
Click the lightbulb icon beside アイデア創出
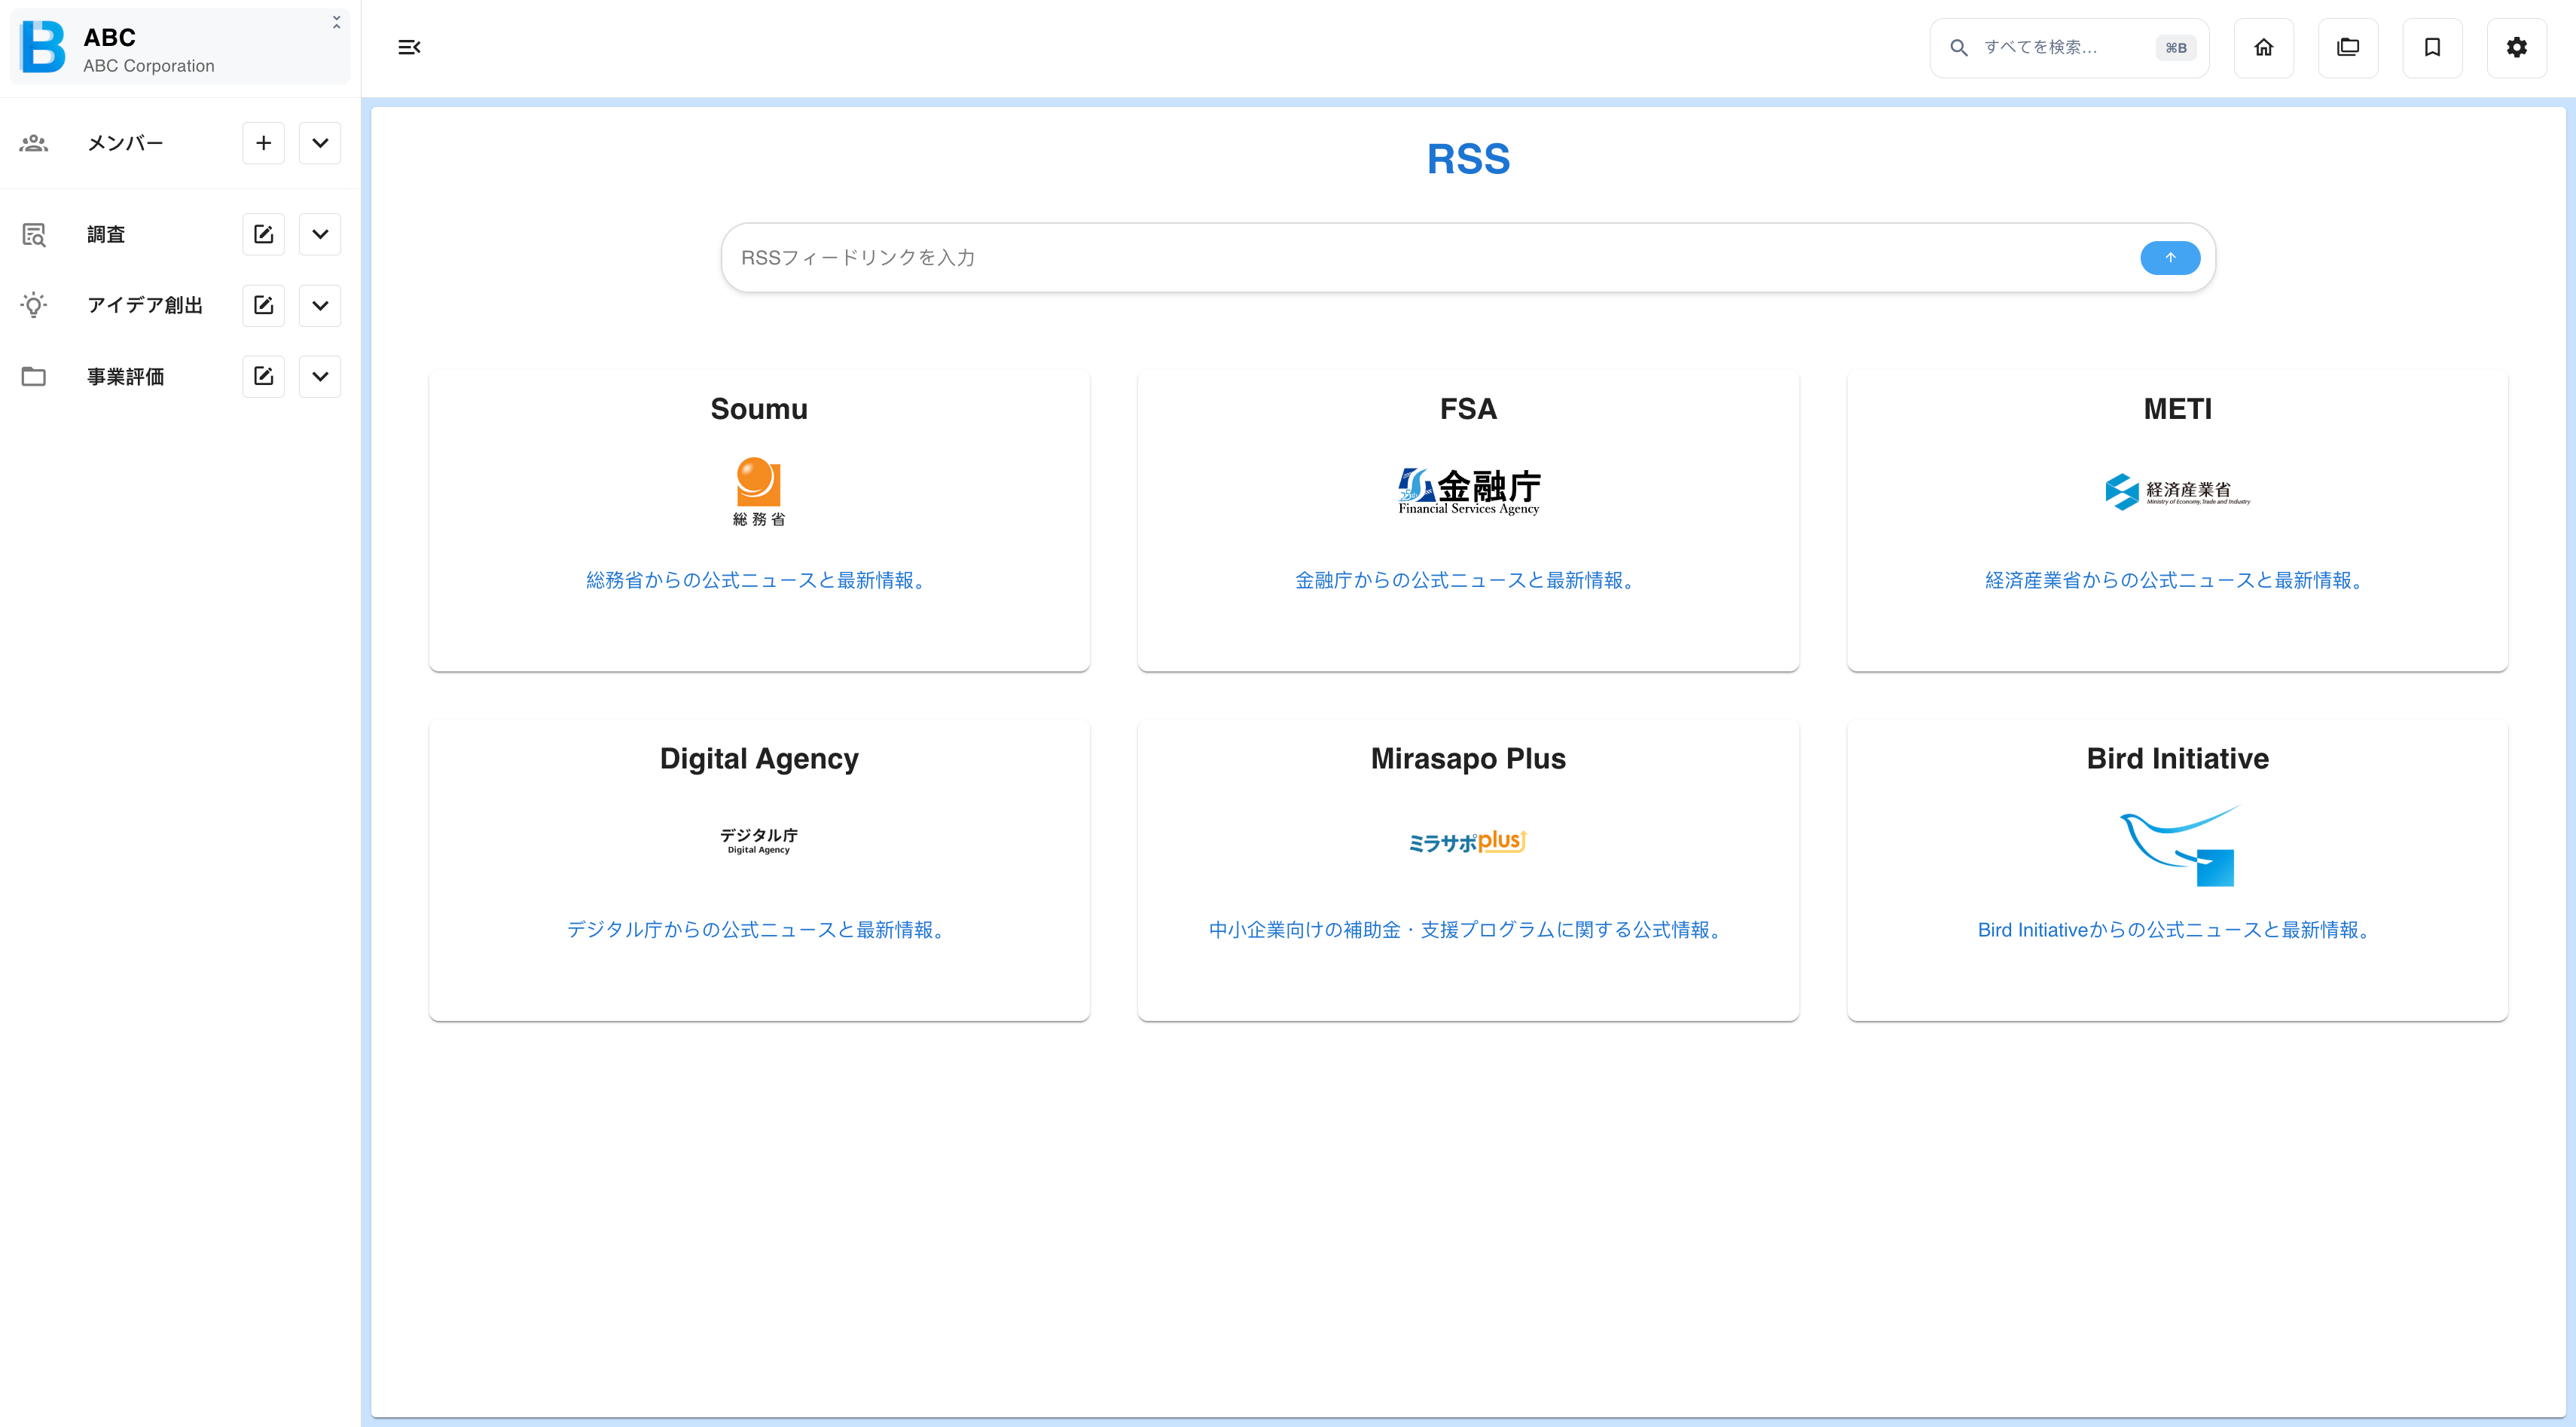(x=34, y=305)
